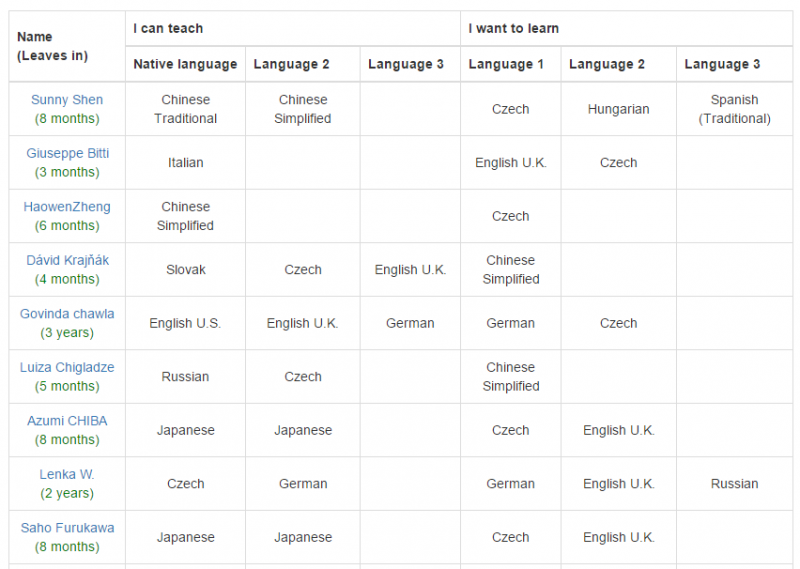
Task: Click the 'I want to learn' header
Action: click(x=627, y=29)
